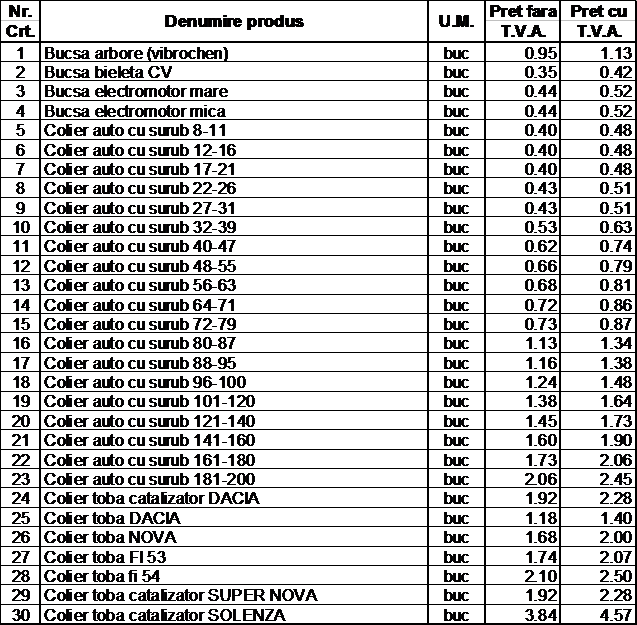Click the value 1.73 in row 20
The height and width of the screenshot is (625, 637).
[617, 421]
